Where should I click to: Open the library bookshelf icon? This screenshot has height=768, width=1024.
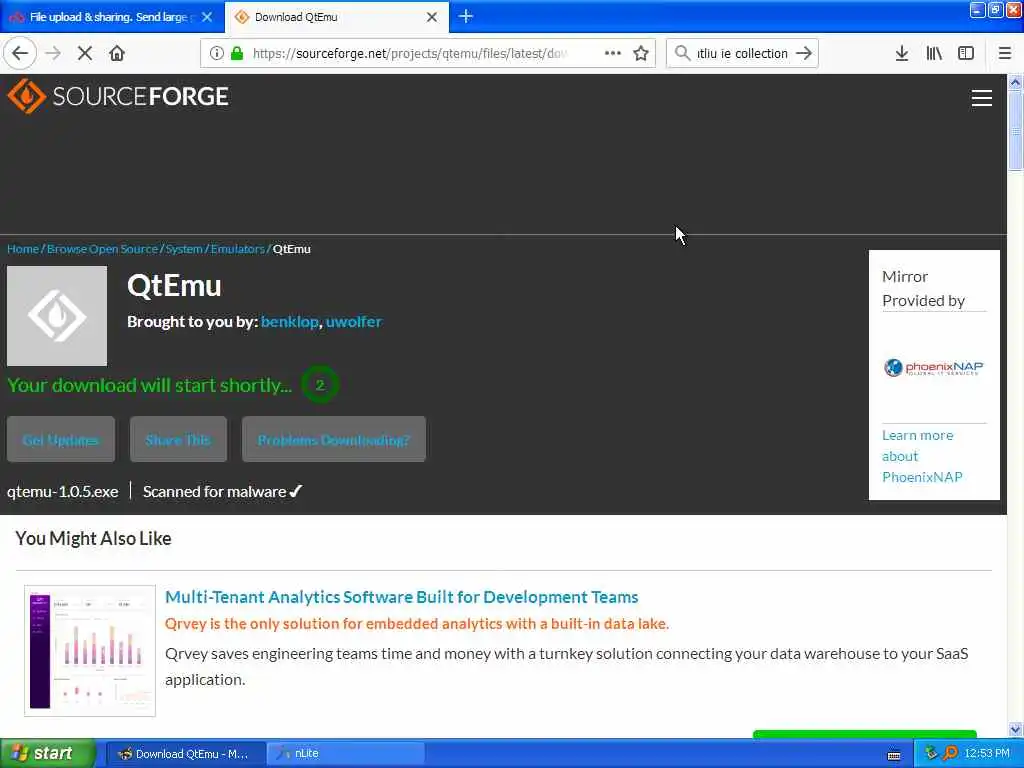(x=934, y=53)
